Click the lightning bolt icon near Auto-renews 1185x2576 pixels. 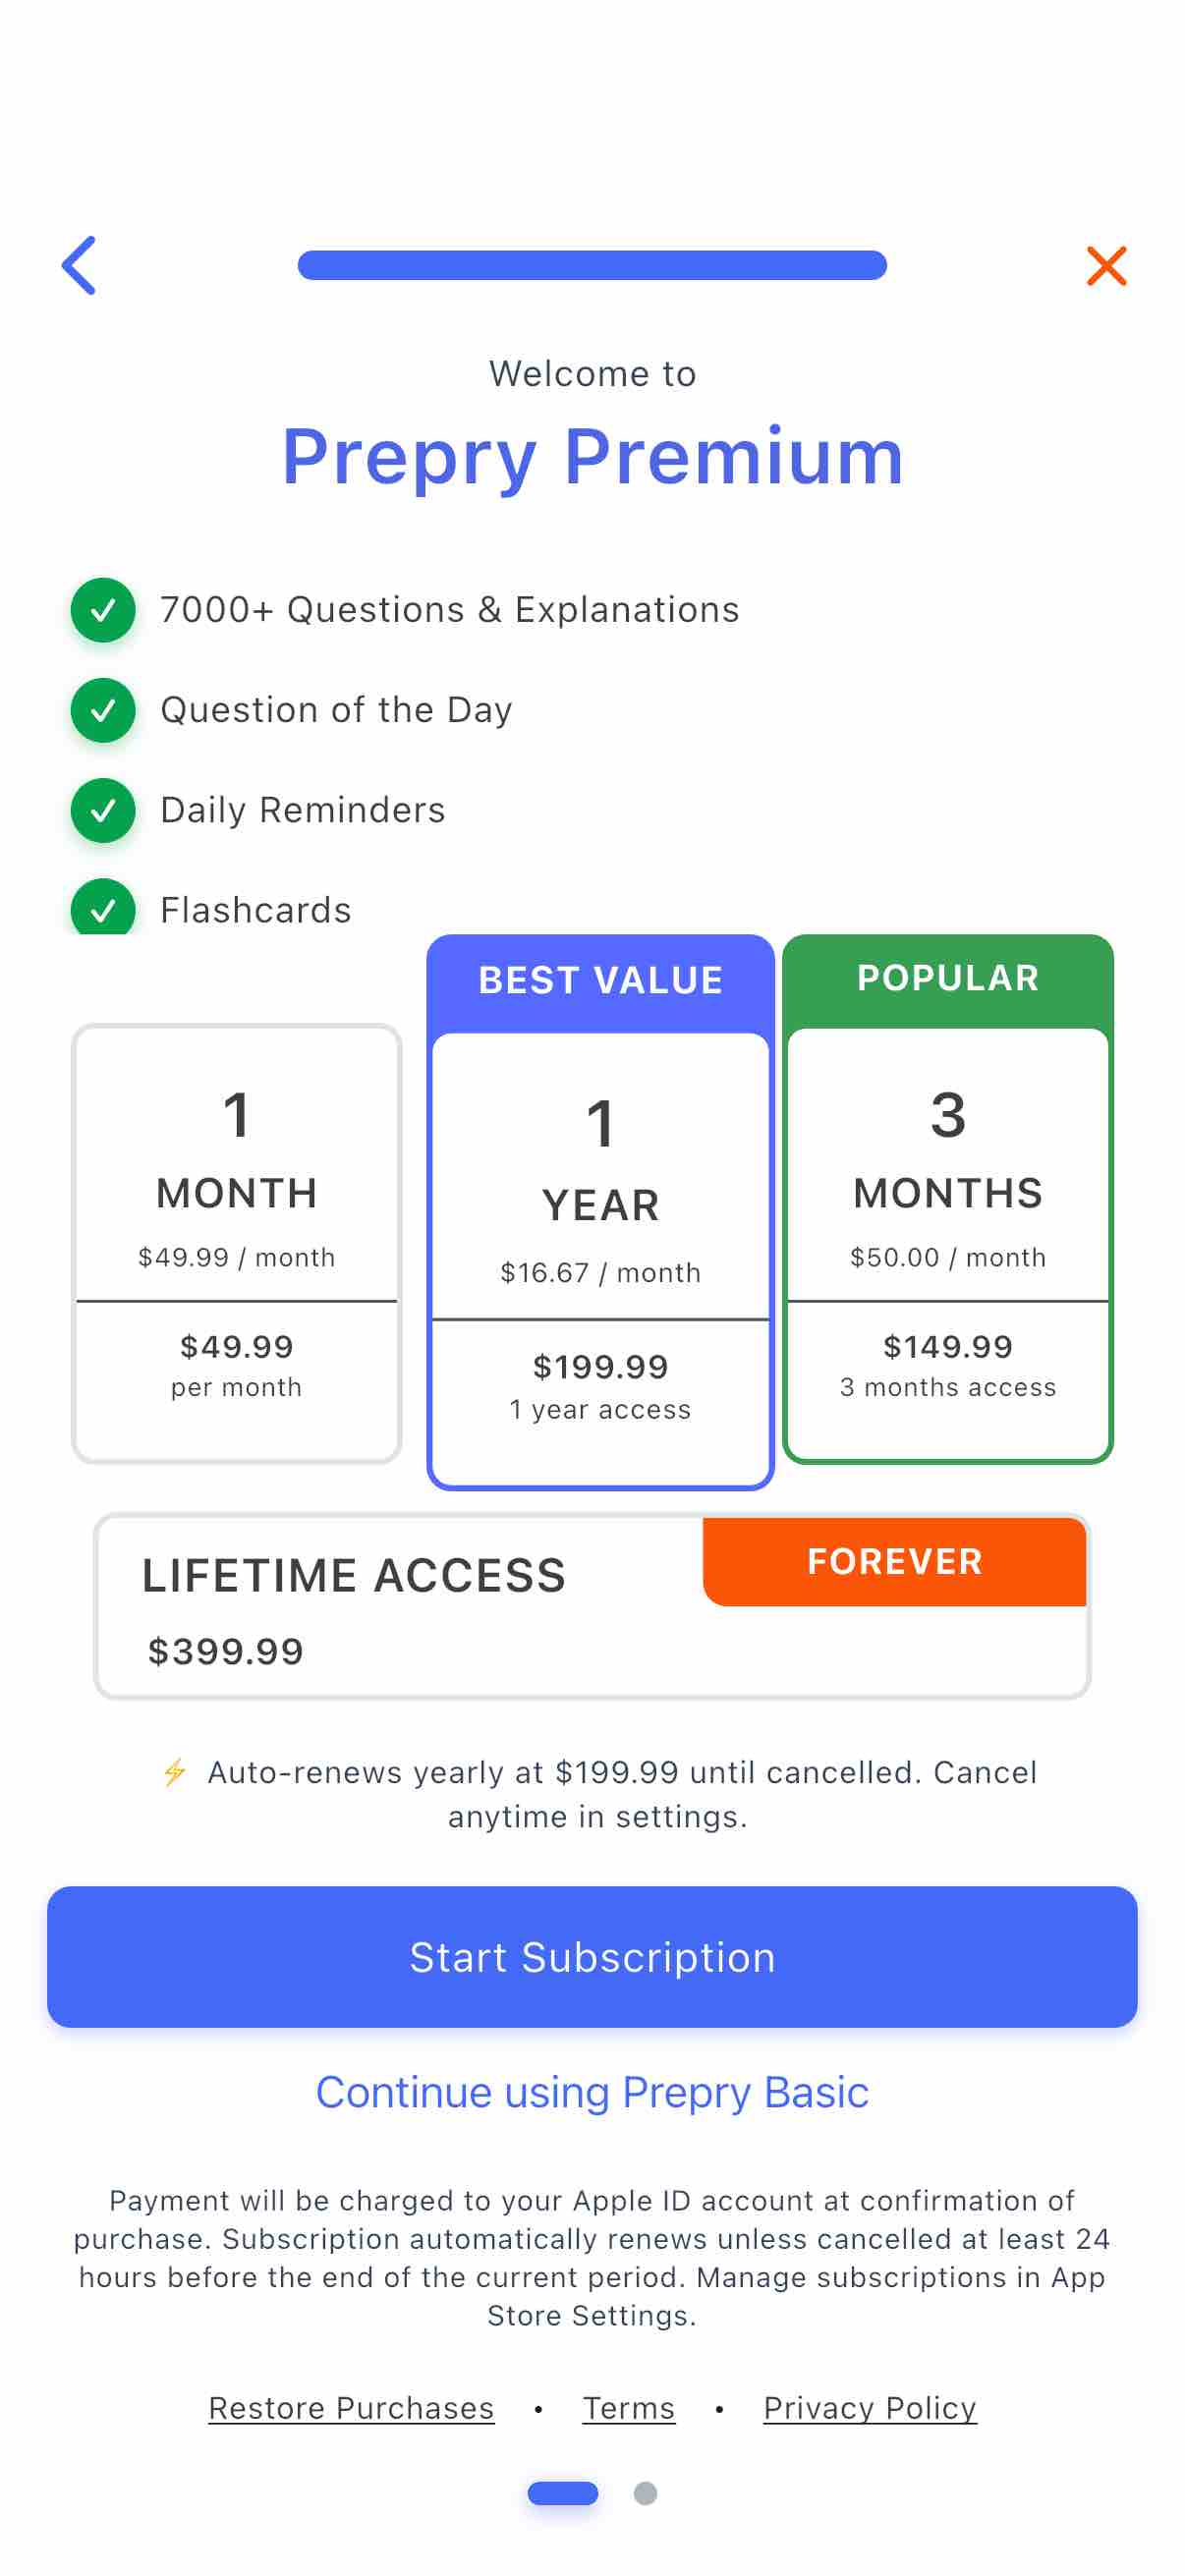(175, 1772)
